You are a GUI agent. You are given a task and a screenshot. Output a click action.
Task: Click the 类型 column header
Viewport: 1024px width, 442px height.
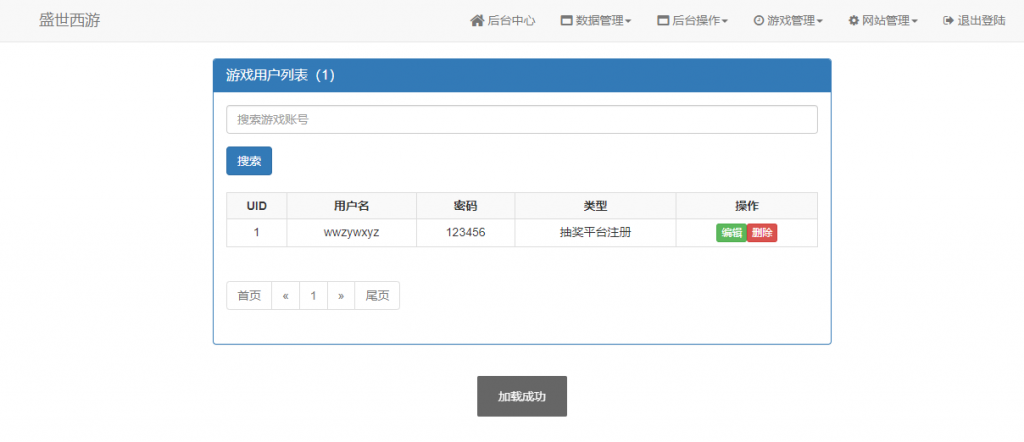pos(596,206)
